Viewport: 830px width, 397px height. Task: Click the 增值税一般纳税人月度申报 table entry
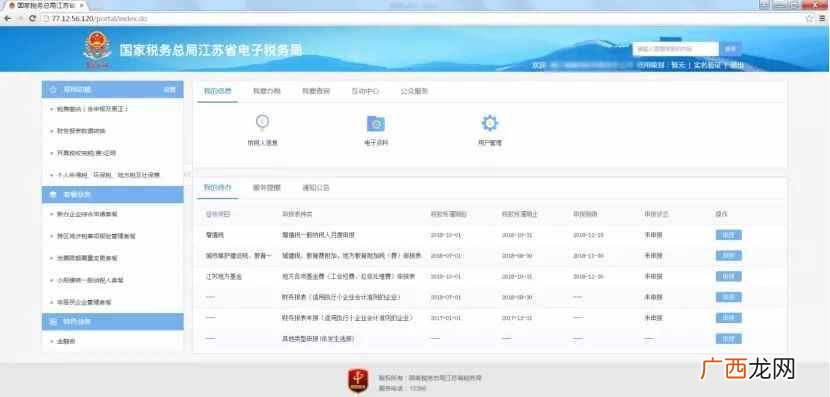tap(318, 235)
